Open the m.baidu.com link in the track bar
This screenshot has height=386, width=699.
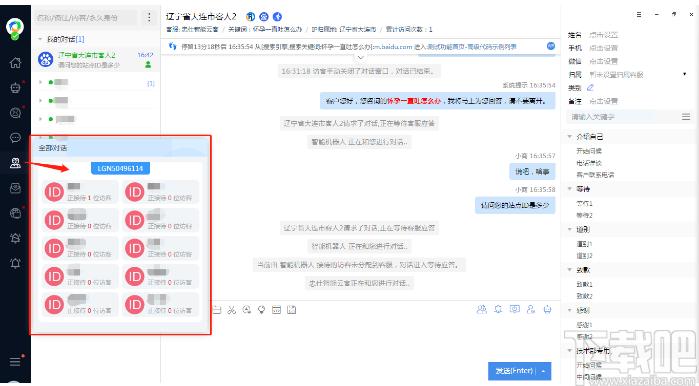point(392,46)
